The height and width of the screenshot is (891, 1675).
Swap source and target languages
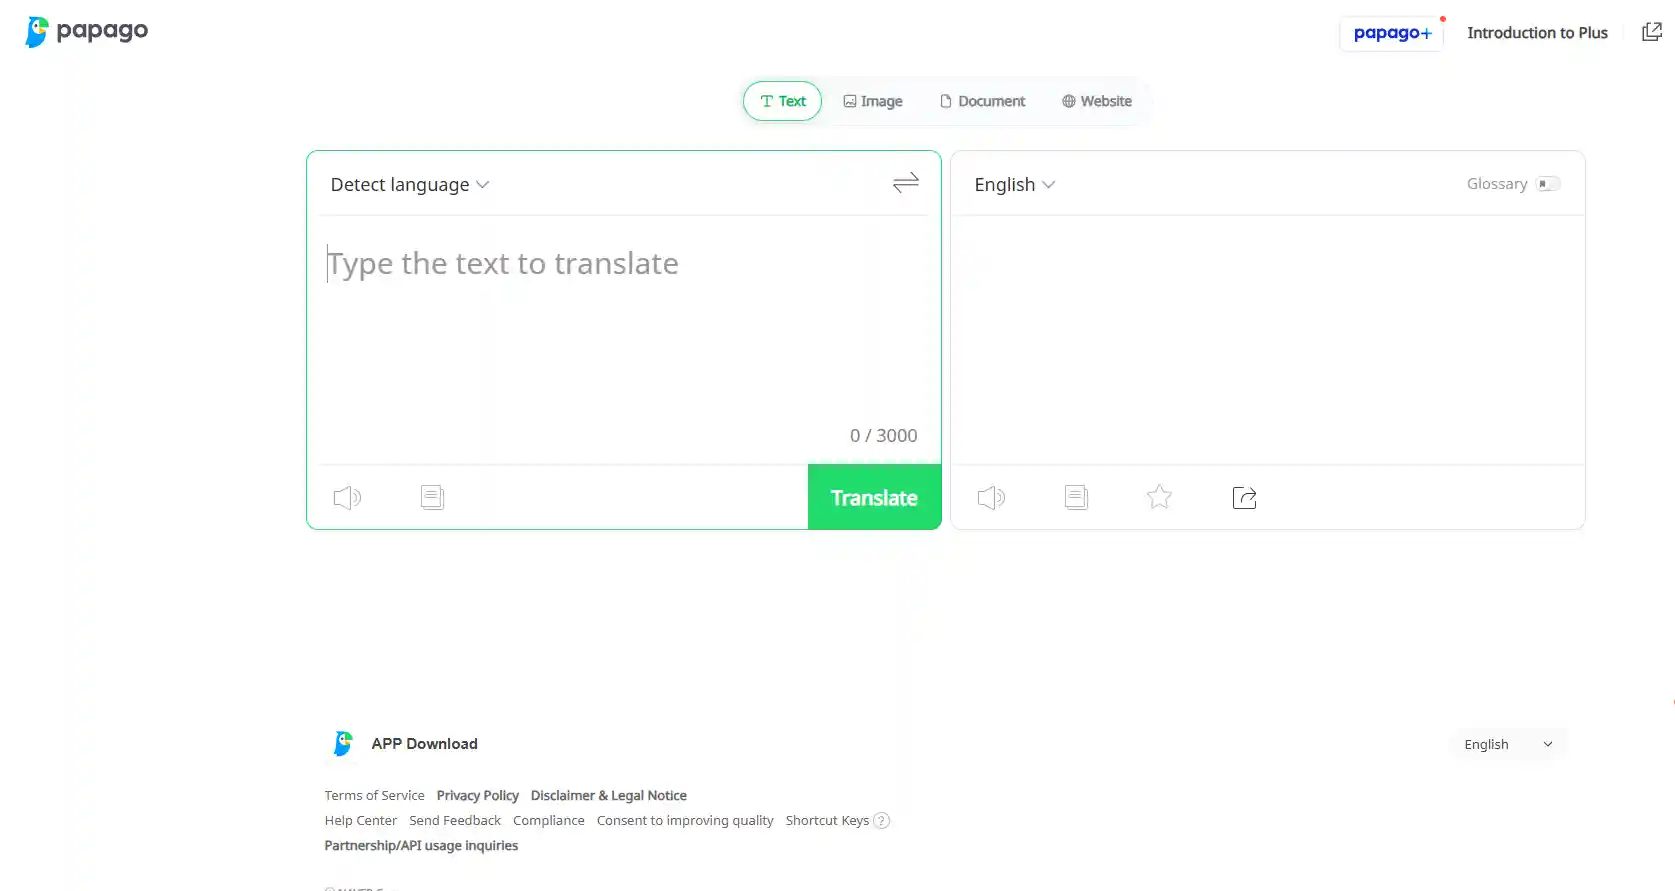point(906,183)
